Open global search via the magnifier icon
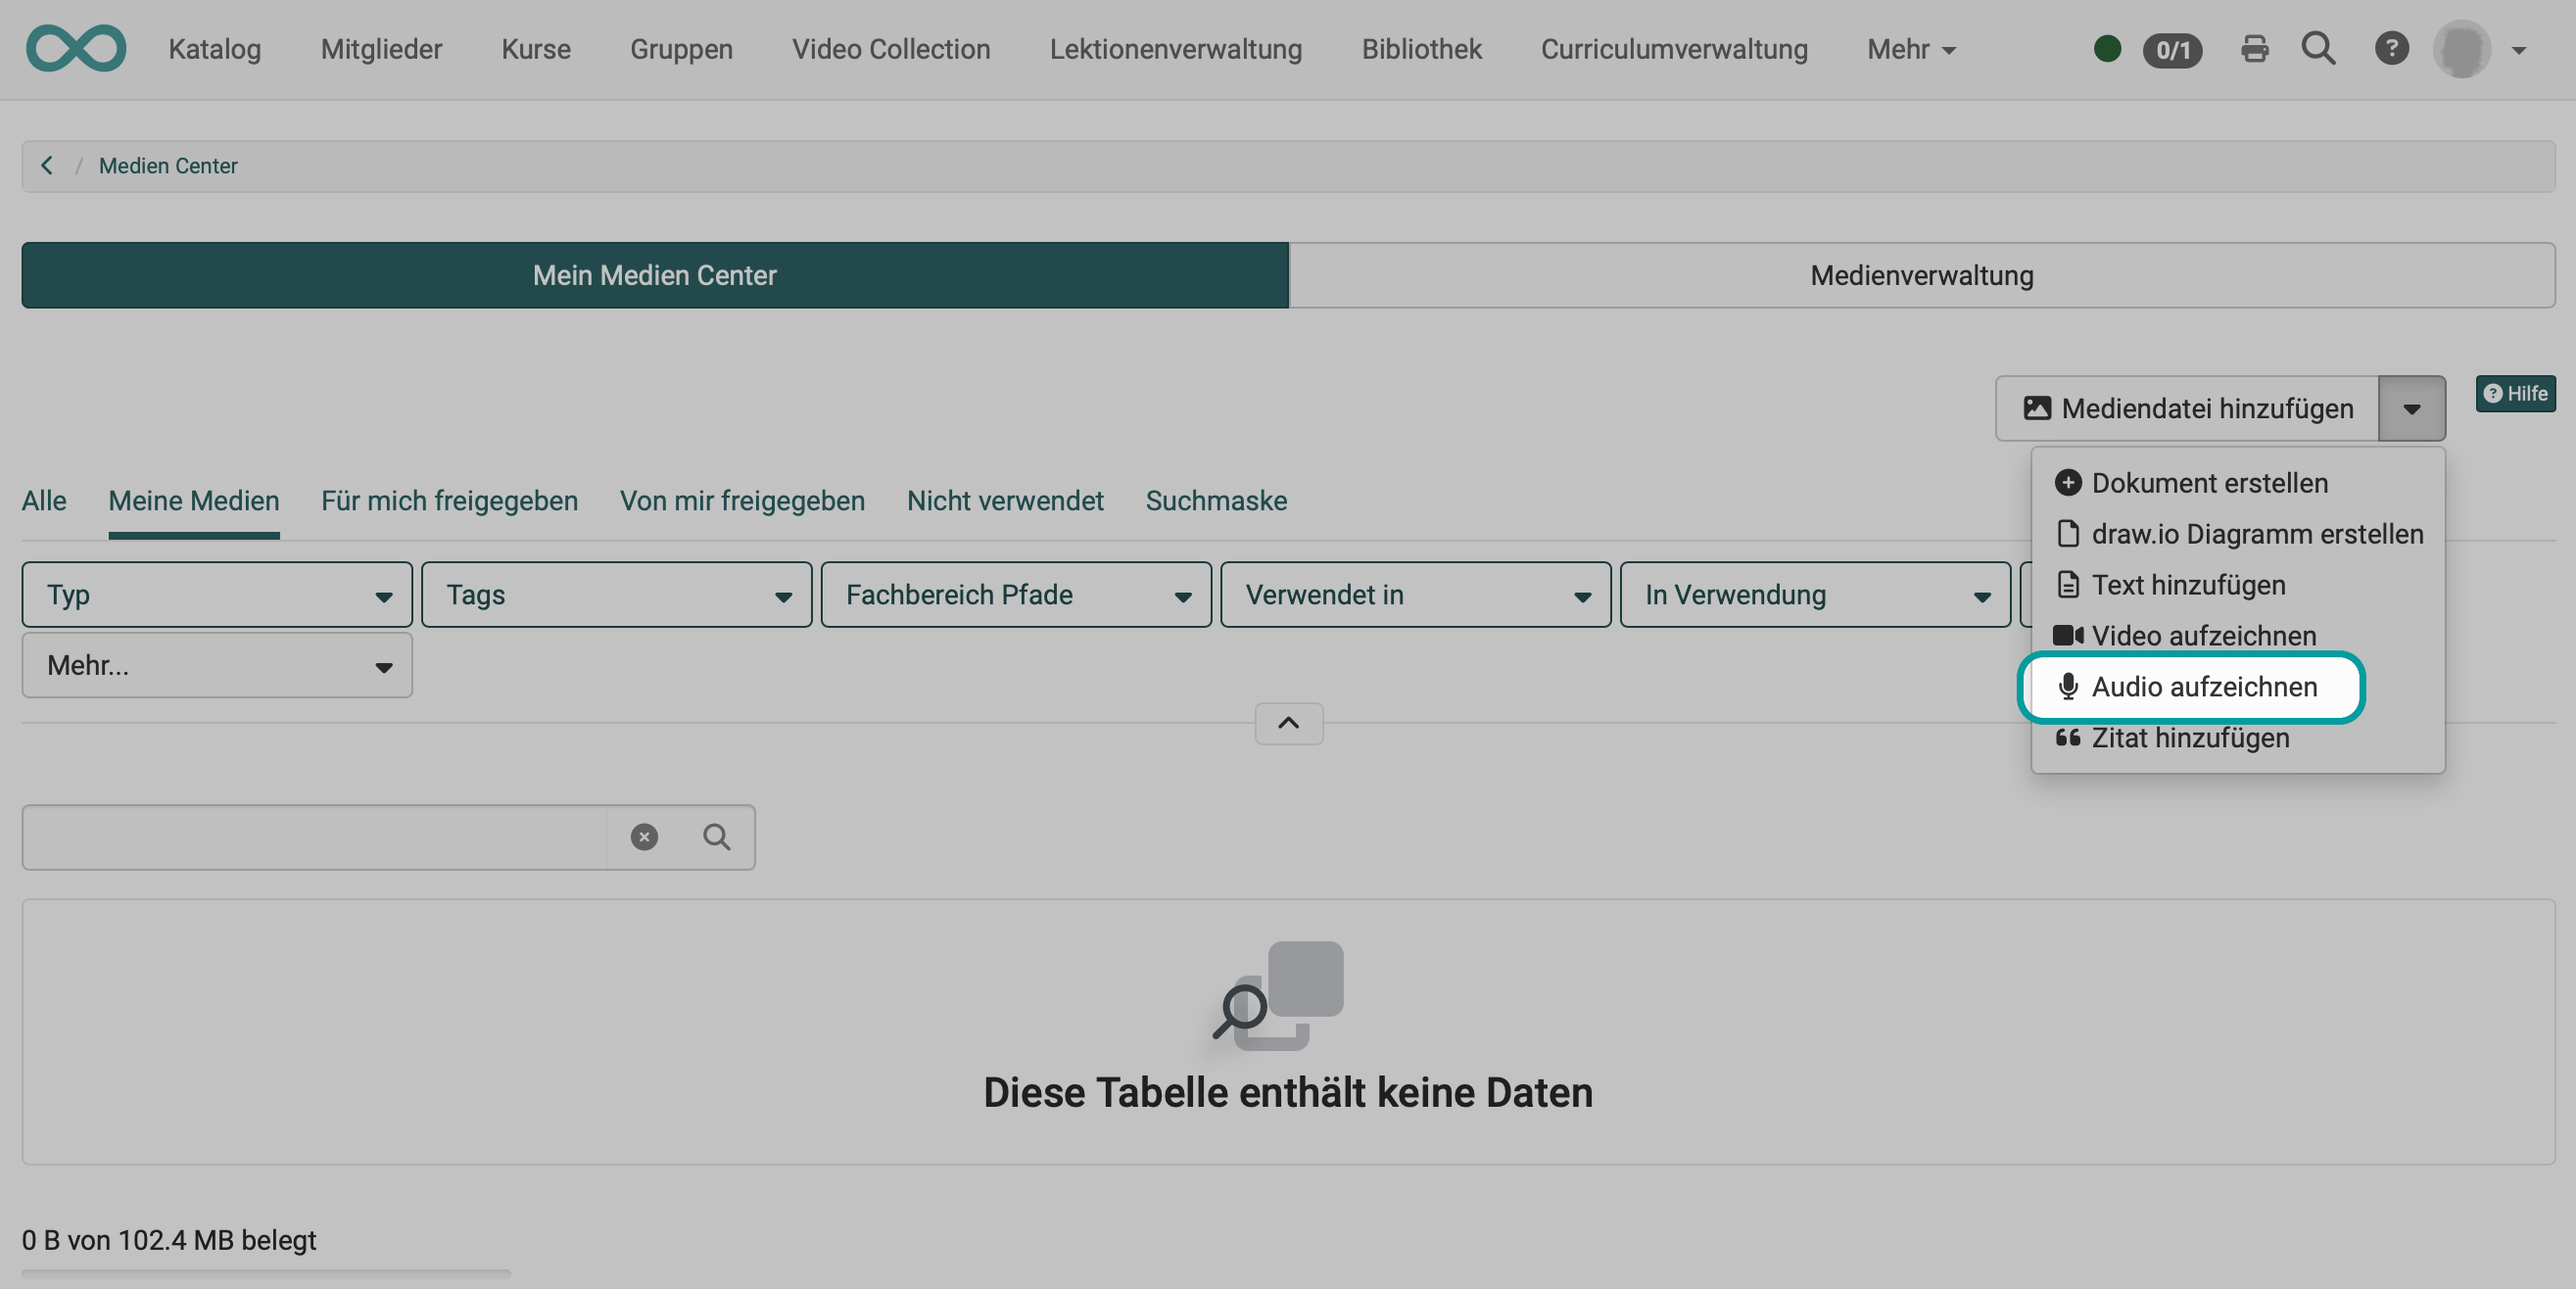2576x1289 pixels. pyautogui.click(x=2319, y=48)
